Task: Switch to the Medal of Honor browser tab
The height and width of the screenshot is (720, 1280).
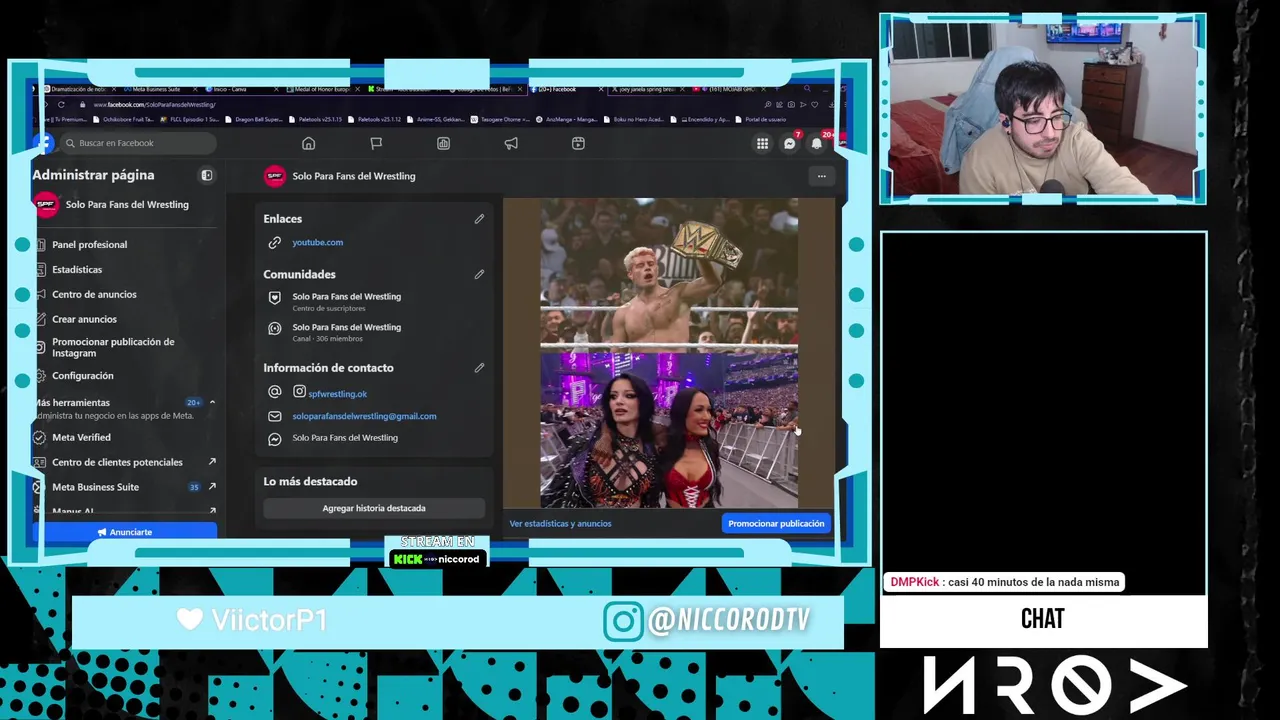Action: coord(322,89)
